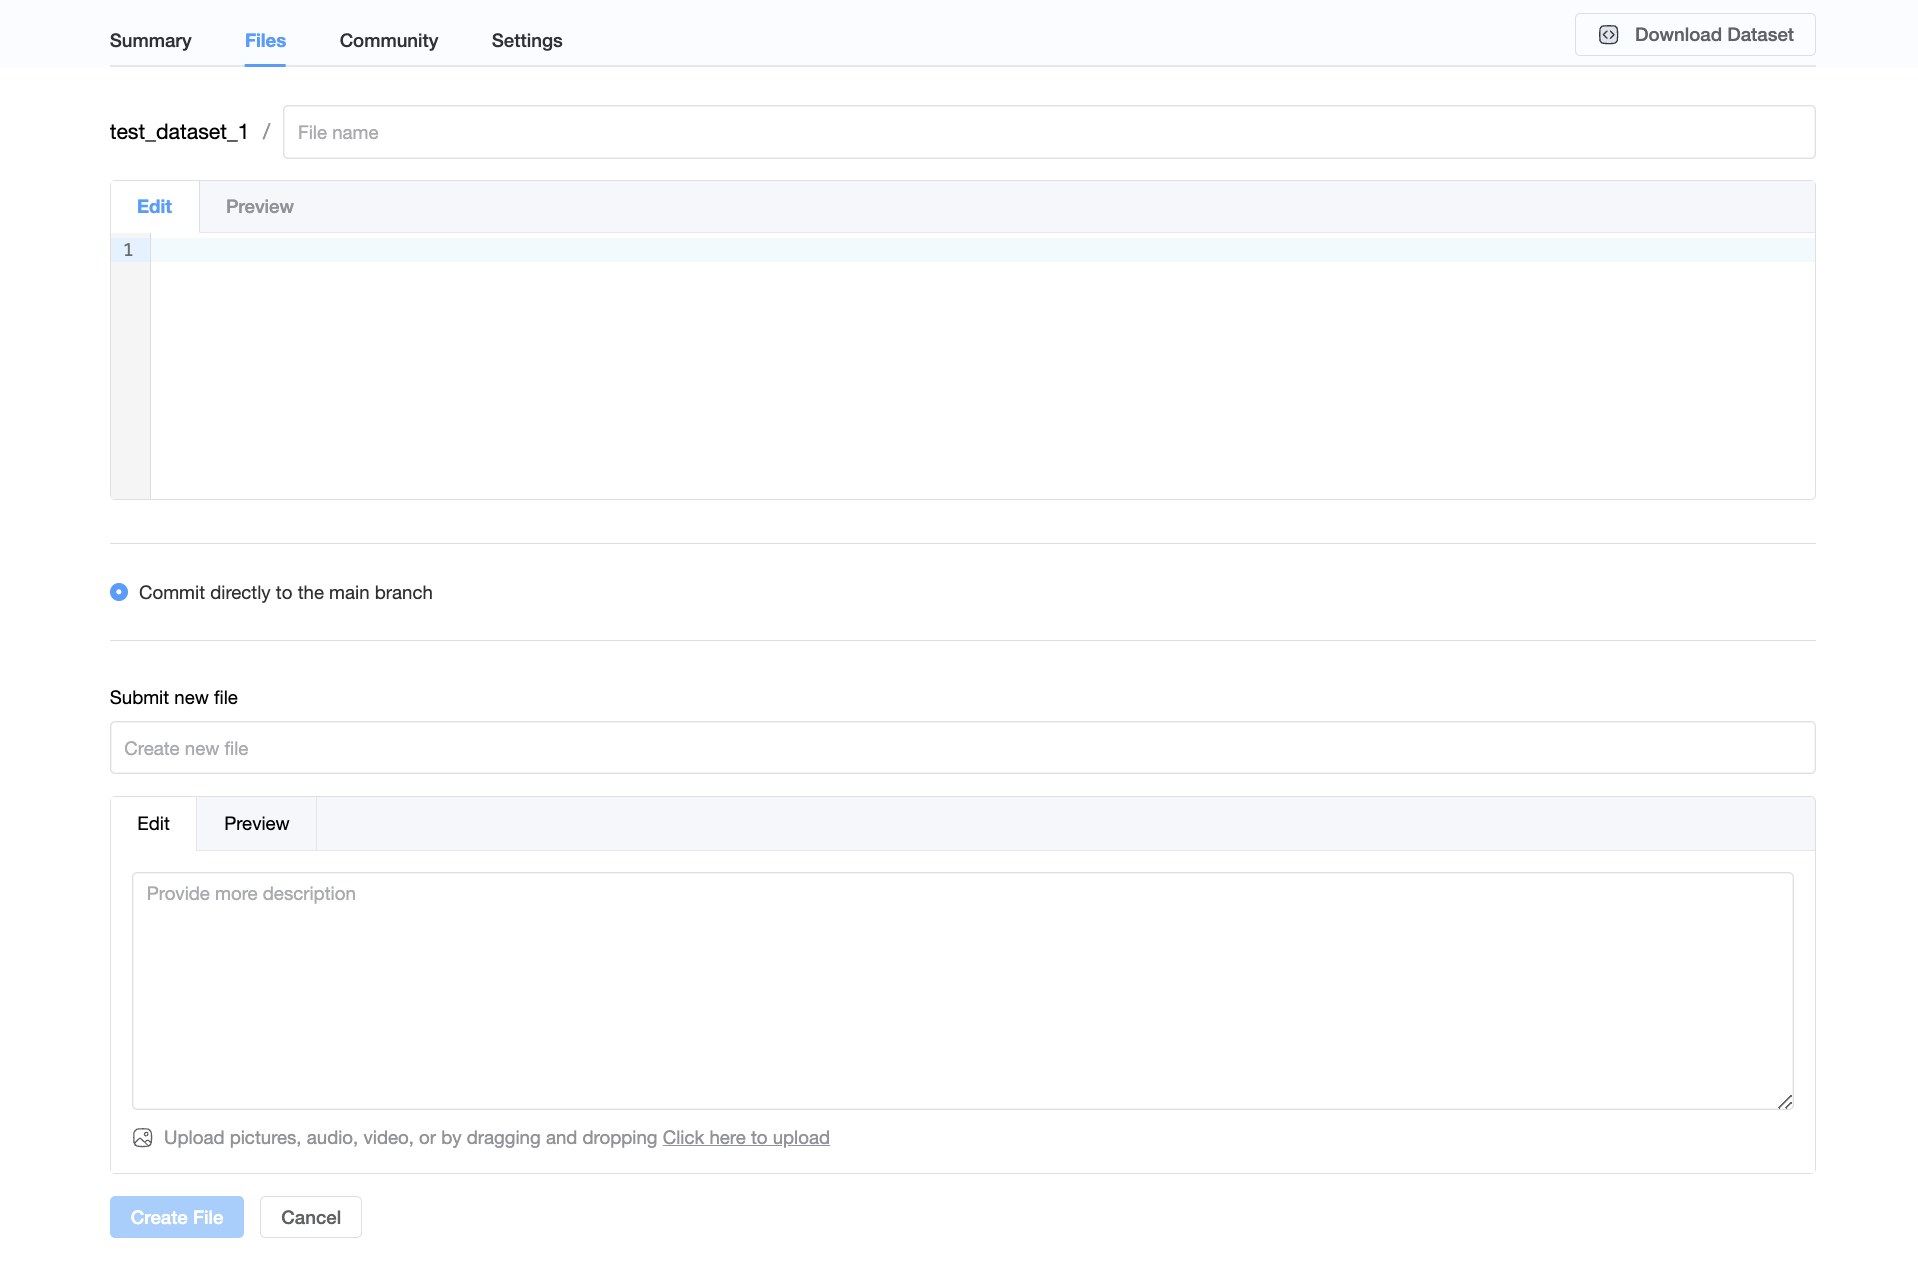The height and width of the screenshot is (1272, 1918).
Task: Show the file content Preview tab
Action: point(259,207)
